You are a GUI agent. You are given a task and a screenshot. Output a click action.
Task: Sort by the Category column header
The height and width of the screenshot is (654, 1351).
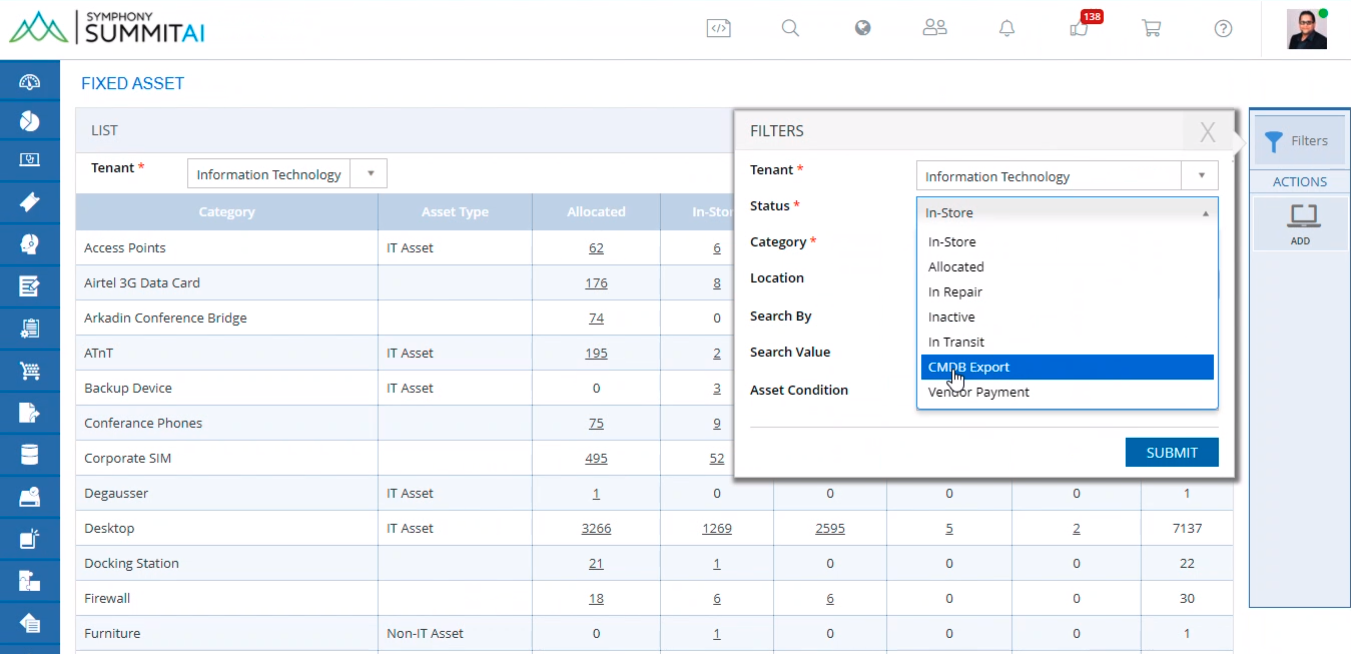(227, 212)
